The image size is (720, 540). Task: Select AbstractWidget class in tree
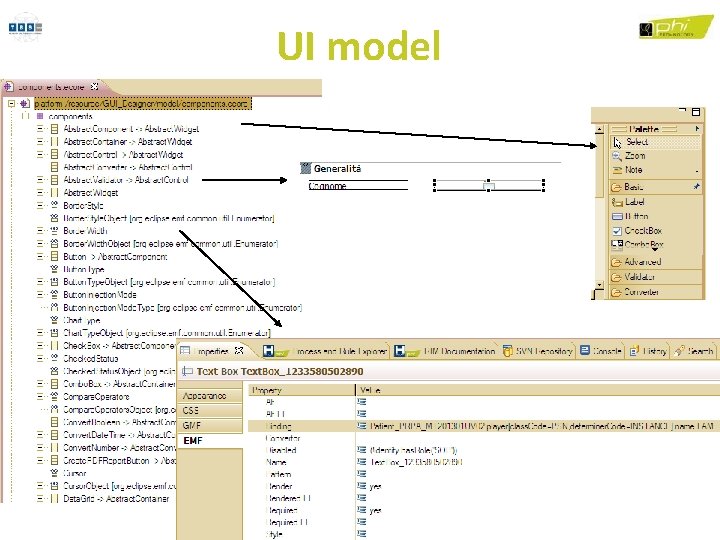tap(90, 193)
